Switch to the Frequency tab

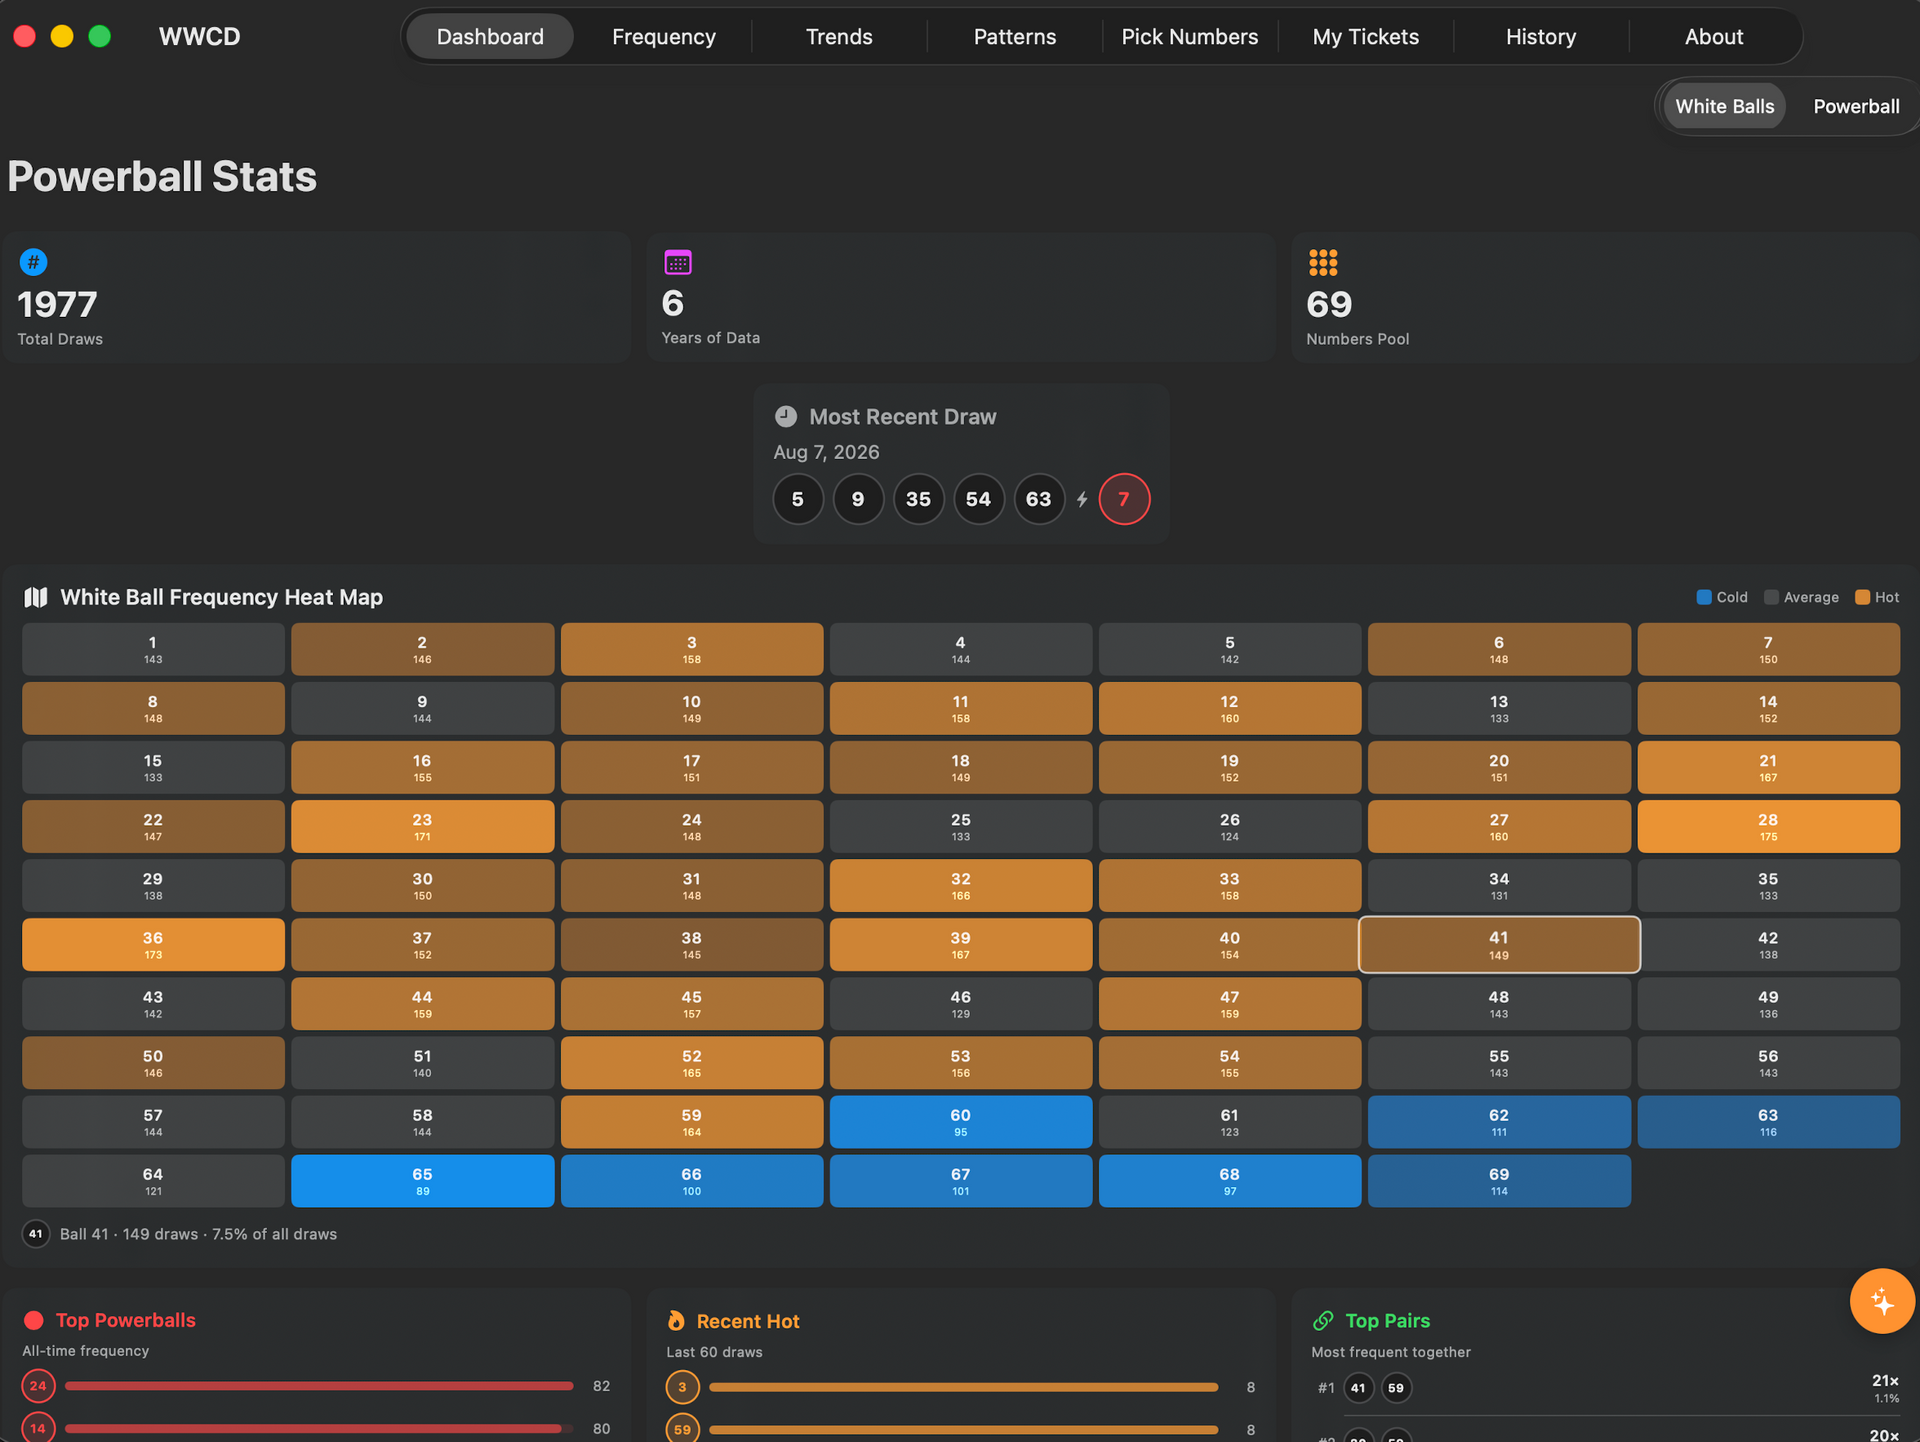coord(664,37)
